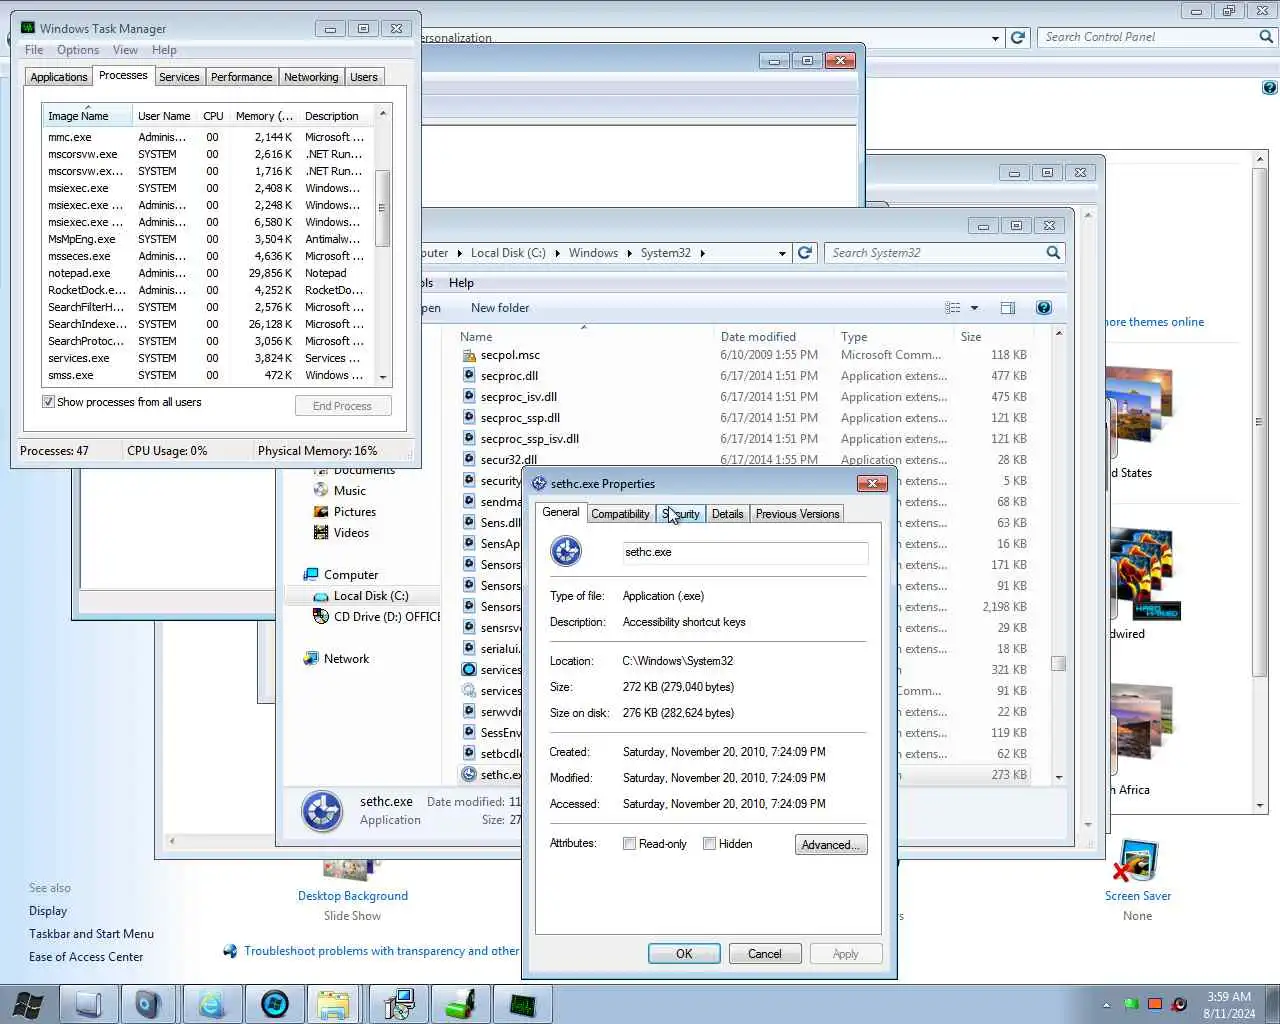The width and height of the screenshot is (1280, 1024).
Task: Click the Screen Saver icon
Action: 1137,861
